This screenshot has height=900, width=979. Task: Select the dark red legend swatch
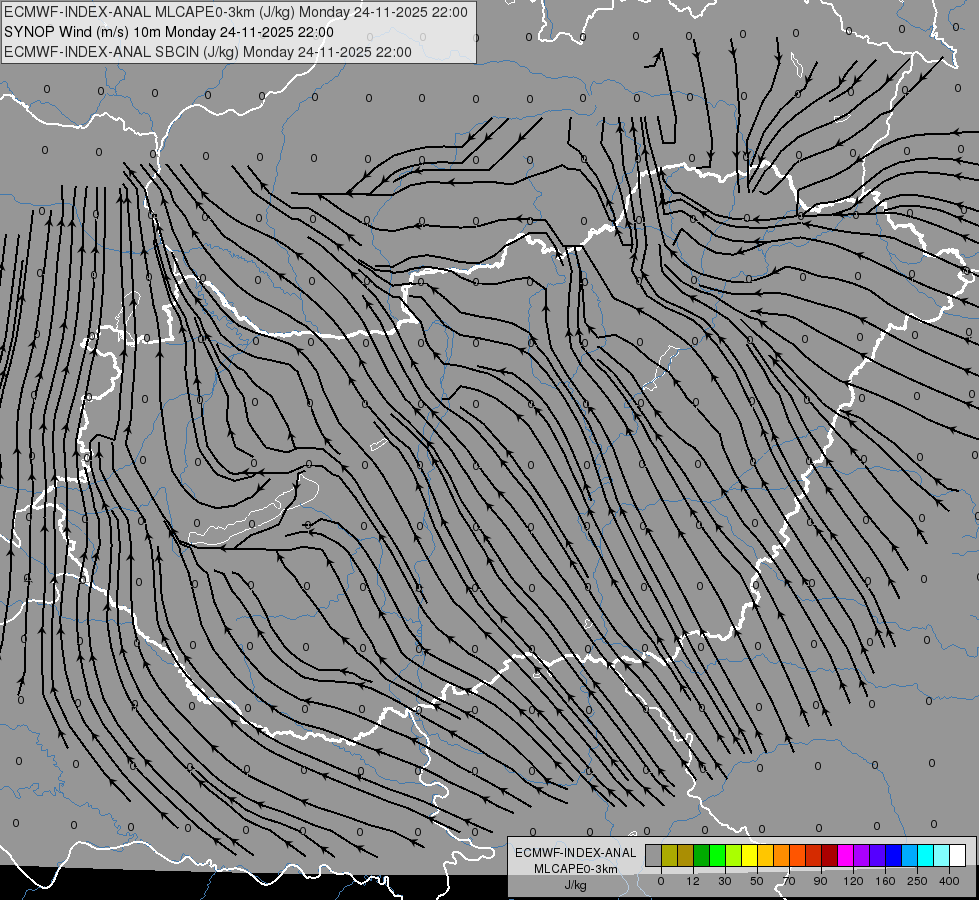point(830,855)
